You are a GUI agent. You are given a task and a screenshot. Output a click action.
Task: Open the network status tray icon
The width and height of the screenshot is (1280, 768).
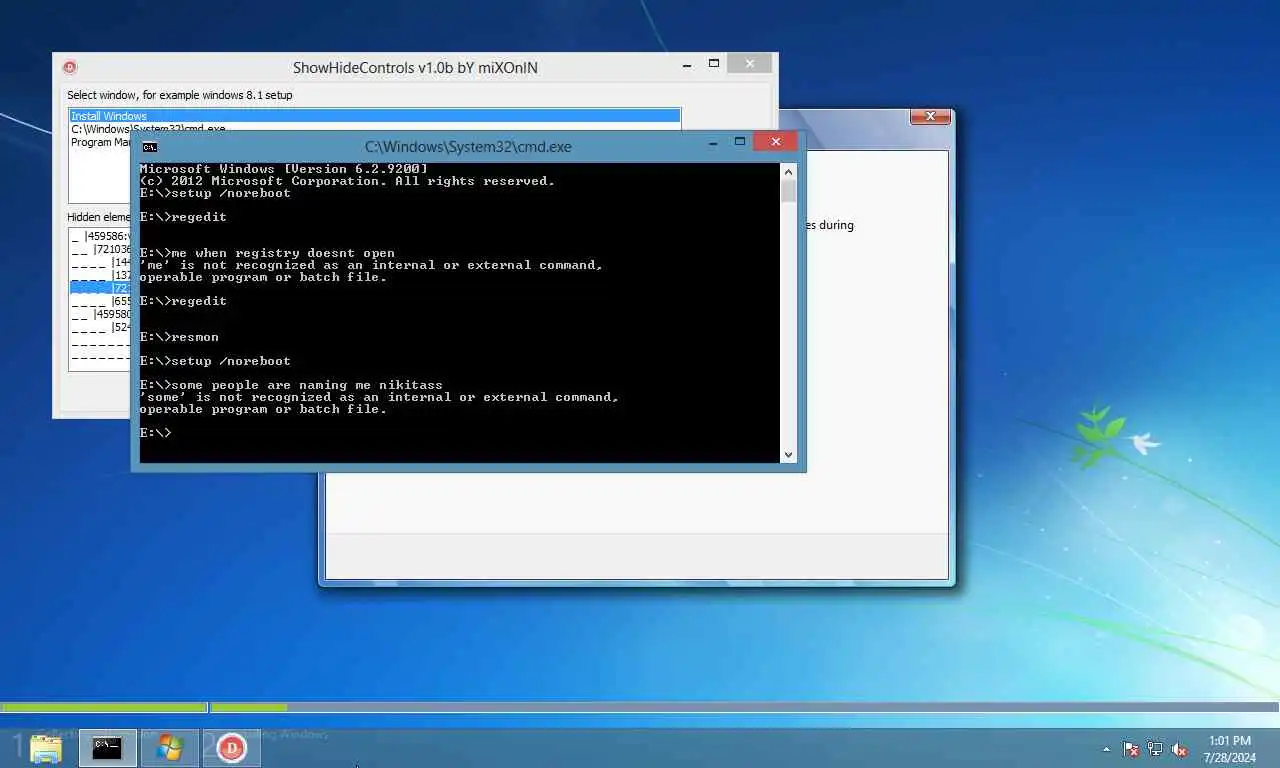1155,749
